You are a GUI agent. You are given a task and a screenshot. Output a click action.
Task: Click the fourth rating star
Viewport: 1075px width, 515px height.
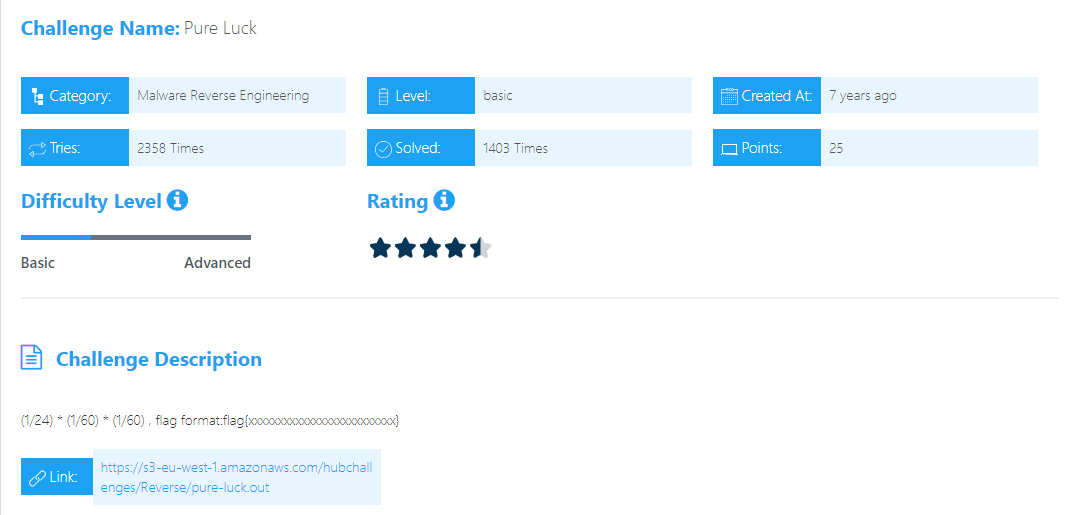455,248
